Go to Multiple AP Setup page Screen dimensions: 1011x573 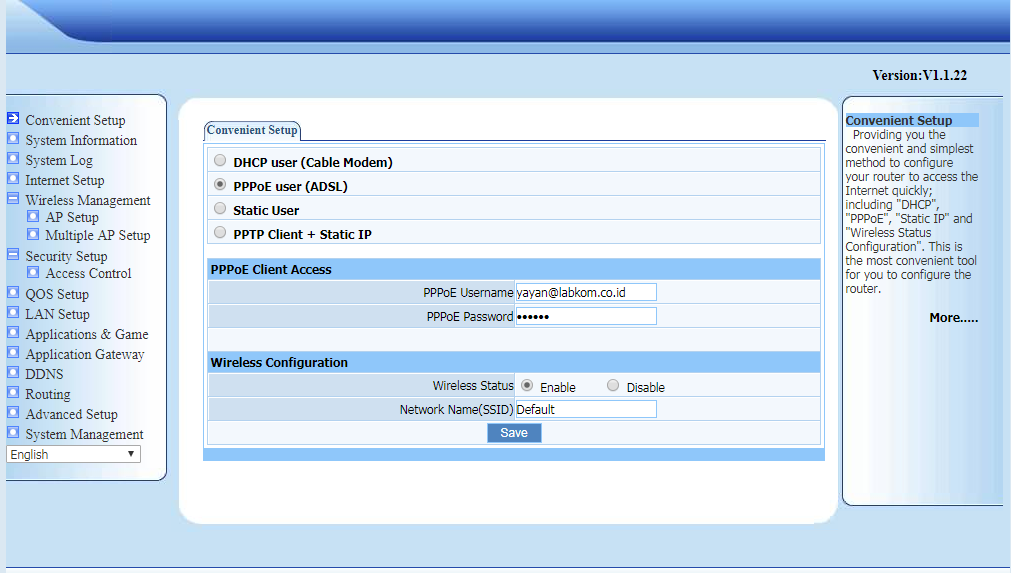click(98, 235)
